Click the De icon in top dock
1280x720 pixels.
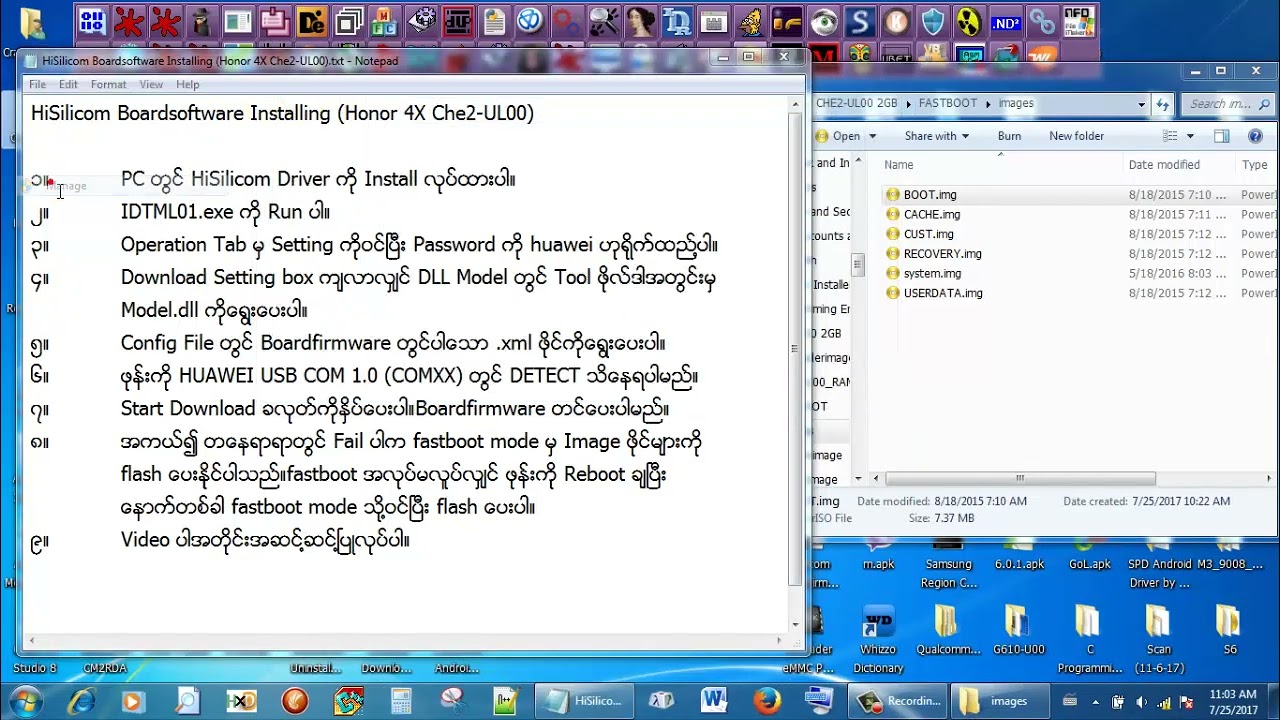[x=312, y=22]
